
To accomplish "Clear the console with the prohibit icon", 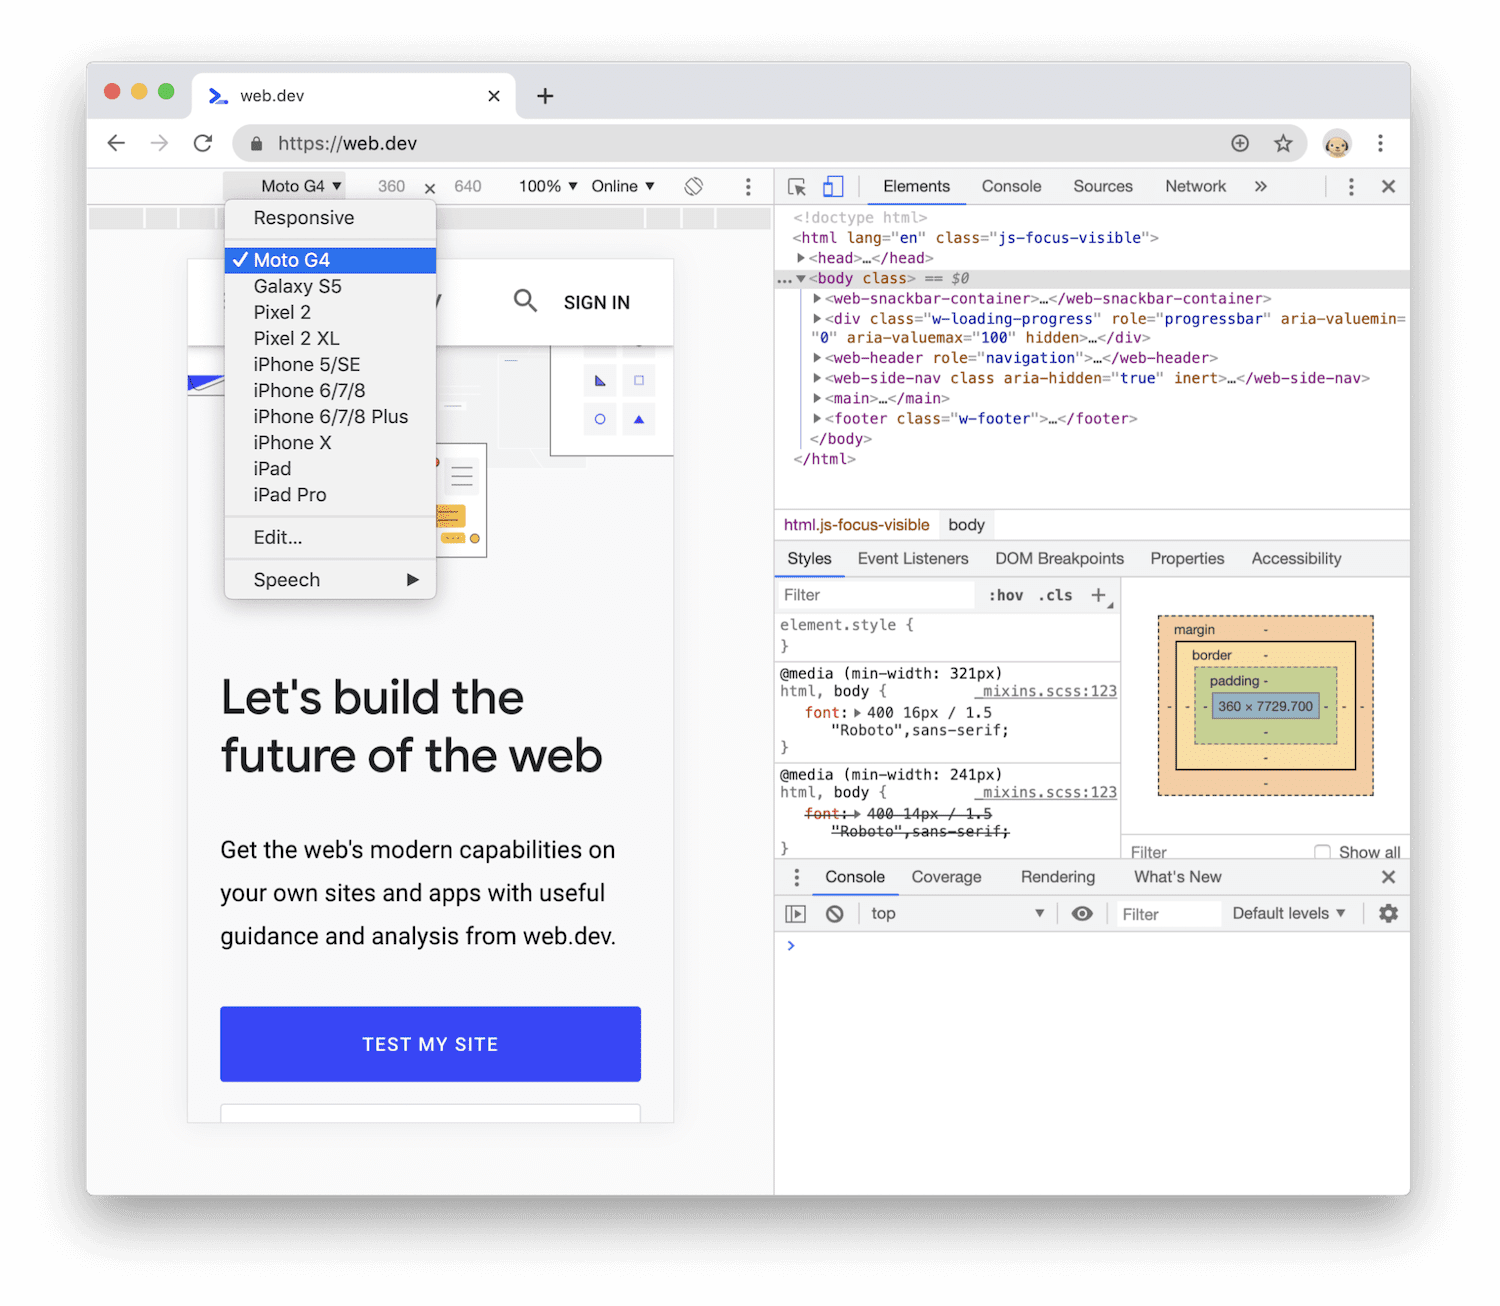I will 834,913.
